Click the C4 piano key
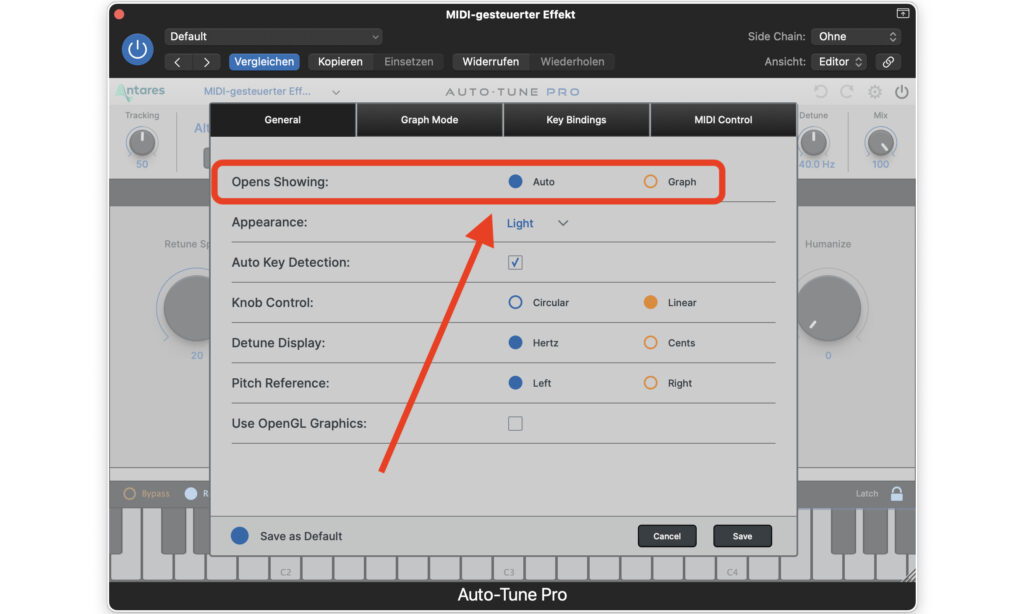The width and height of the screenshot is (1024, 614). coord(732,568)
